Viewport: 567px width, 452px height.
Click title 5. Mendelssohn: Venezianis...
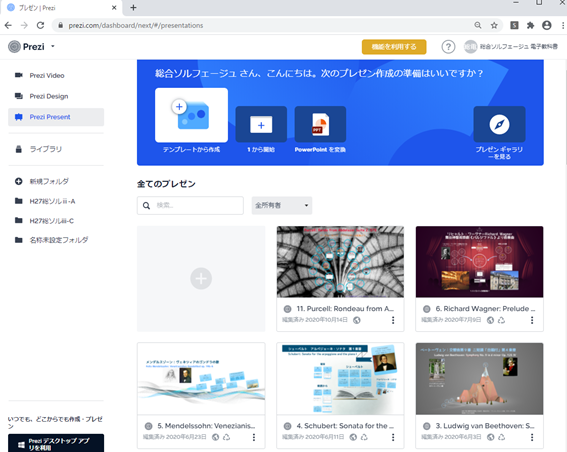coord(206,426)
